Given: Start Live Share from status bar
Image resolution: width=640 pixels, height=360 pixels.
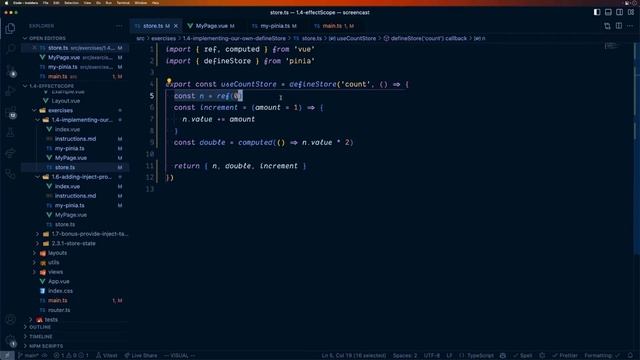Looking at the screenshot, I should pos(141,356).
